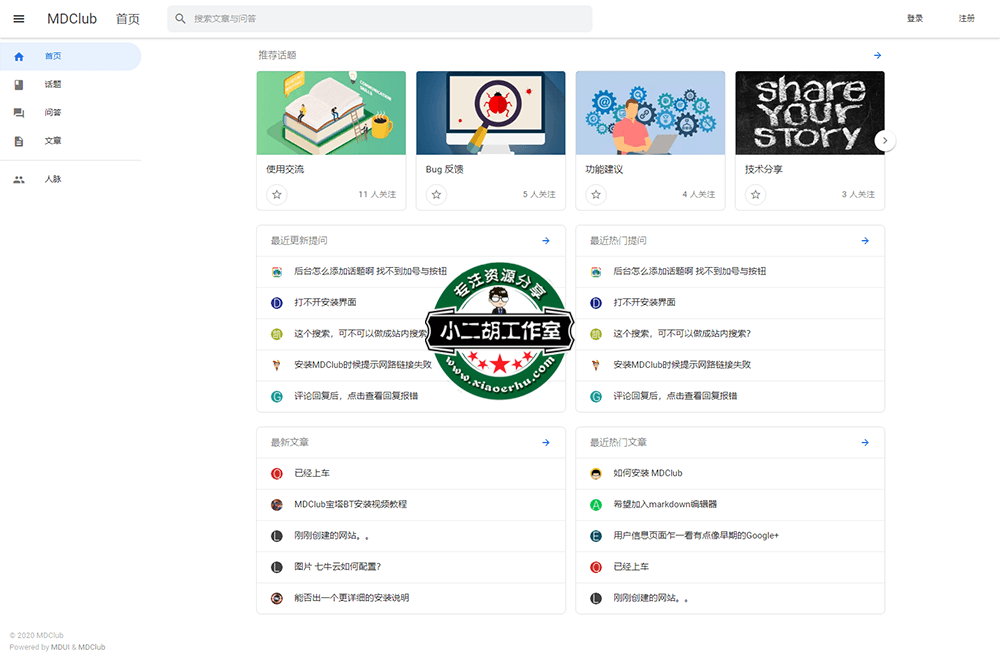This screenshot has width=1000, height=665.
Task: Switch to the 首页 top menu item
Action: tap(128, 18)
